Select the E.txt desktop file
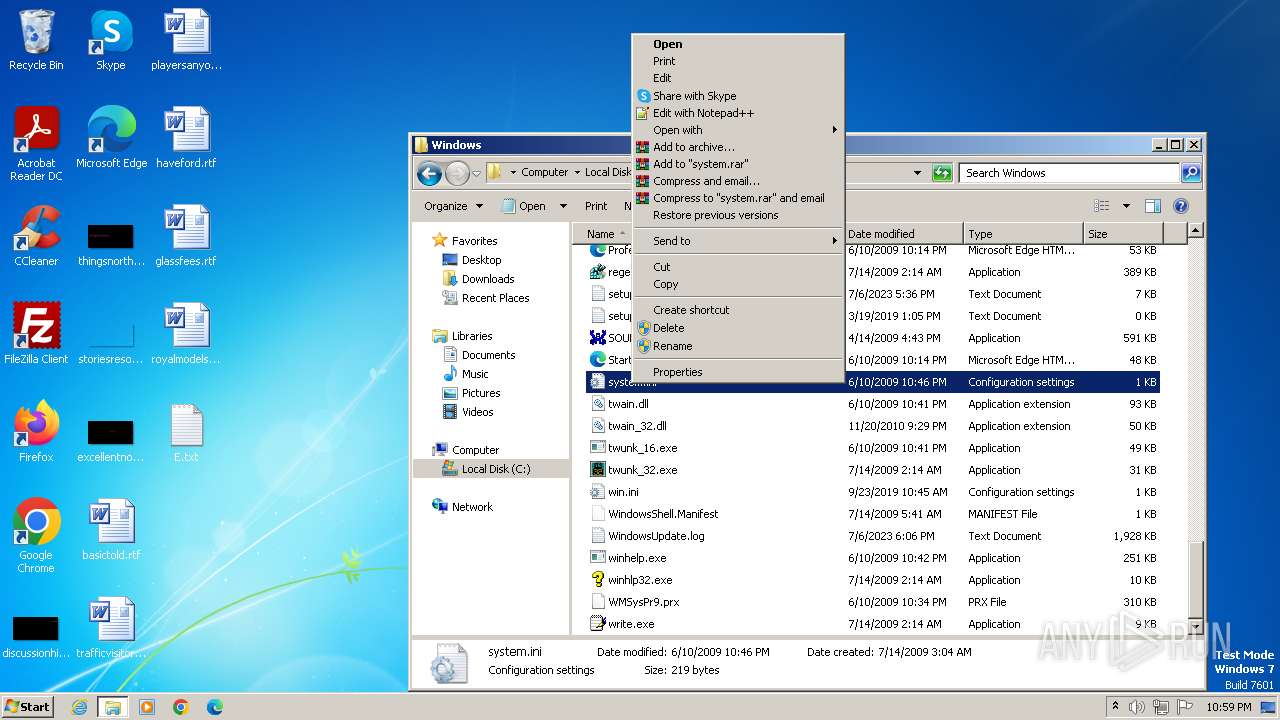This screenshot has height=720, width=1280. coord(186,432)
